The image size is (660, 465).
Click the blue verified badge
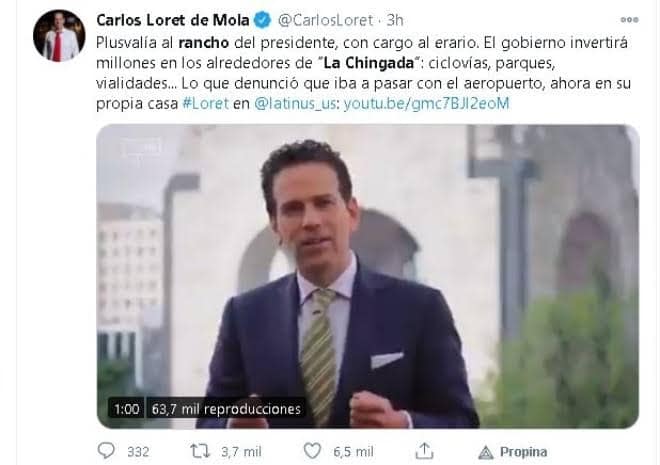[x=263, y=20]
